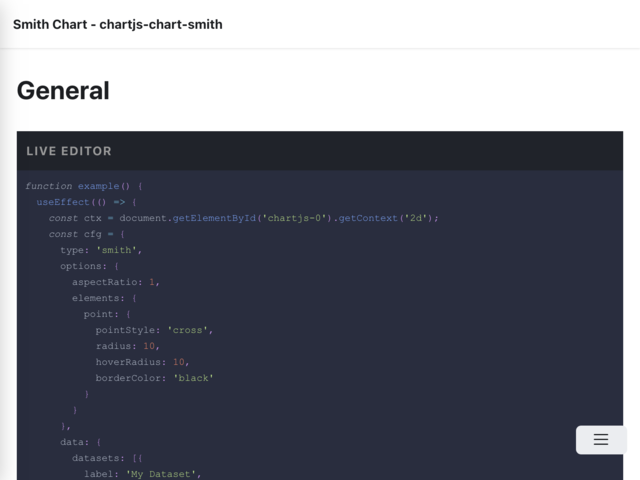Viewport: 640px width, 480px height.
Task: Click the 'elements:' key in code
Action: click(98, 298)
